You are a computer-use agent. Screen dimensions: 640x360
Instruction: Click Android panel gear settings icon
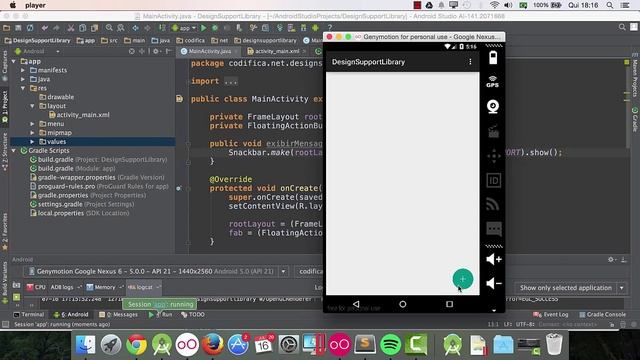point(611,259)
